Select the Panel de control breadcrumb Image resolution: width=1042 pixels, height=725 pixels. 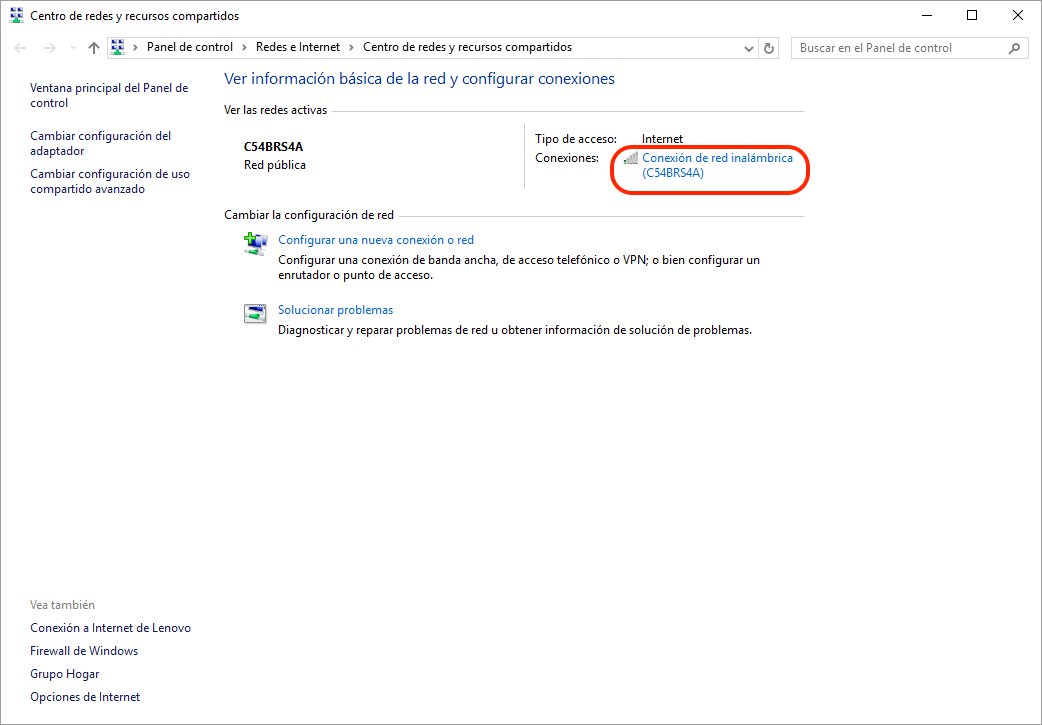[189, 47]
